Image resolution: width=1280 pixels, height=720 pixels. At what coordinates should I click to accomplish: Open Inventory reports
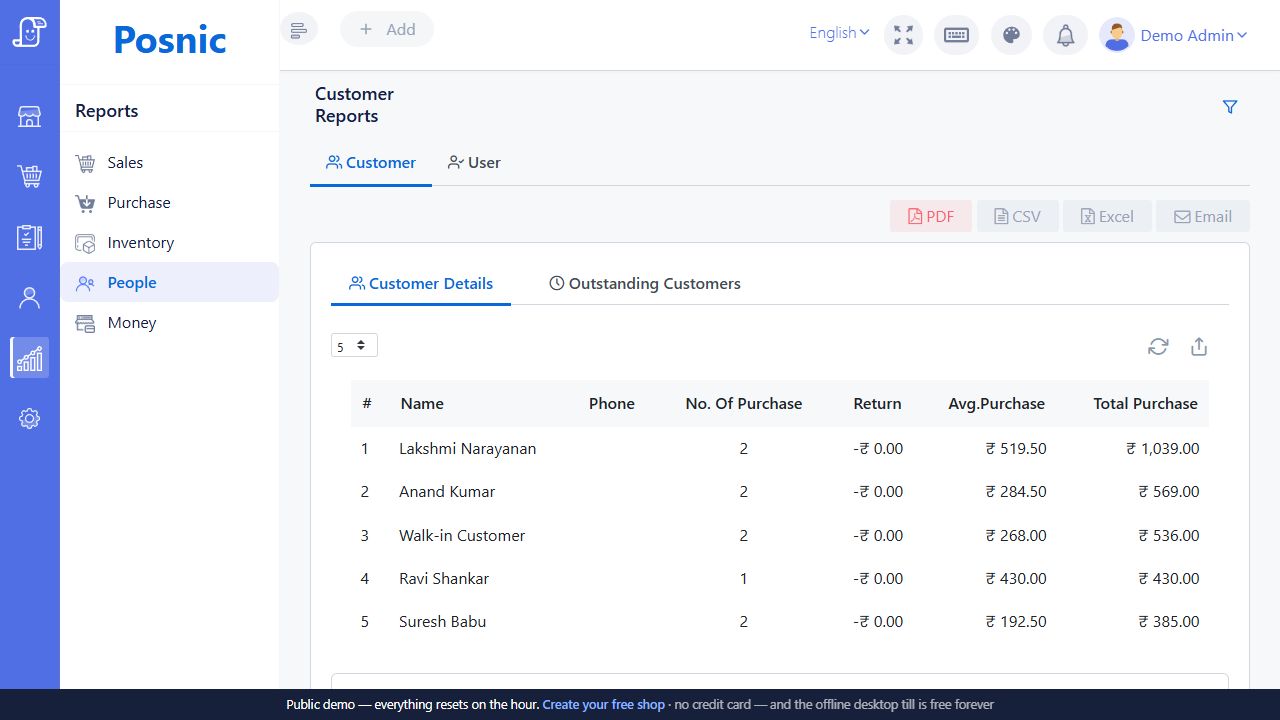(x=170, y=242)
